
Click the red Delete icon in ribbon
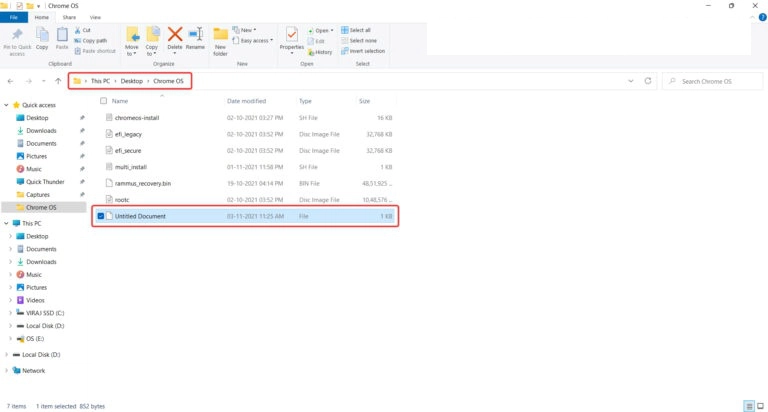(x=175, y=38)
